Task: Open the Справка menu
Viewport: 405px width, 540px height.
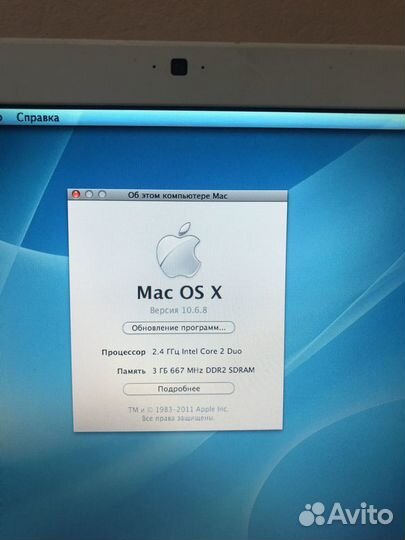Action: [38, 118]
